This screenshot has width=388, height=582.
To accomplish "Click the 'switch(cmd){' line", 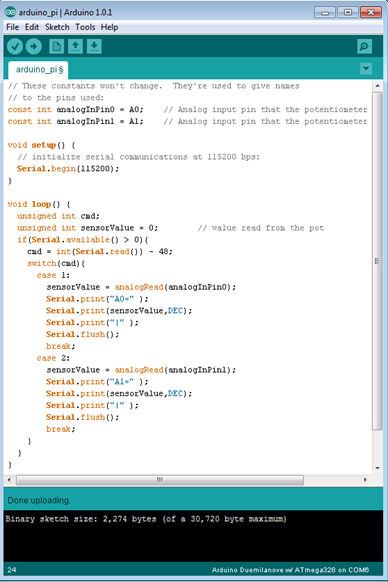I will [56, 264].
